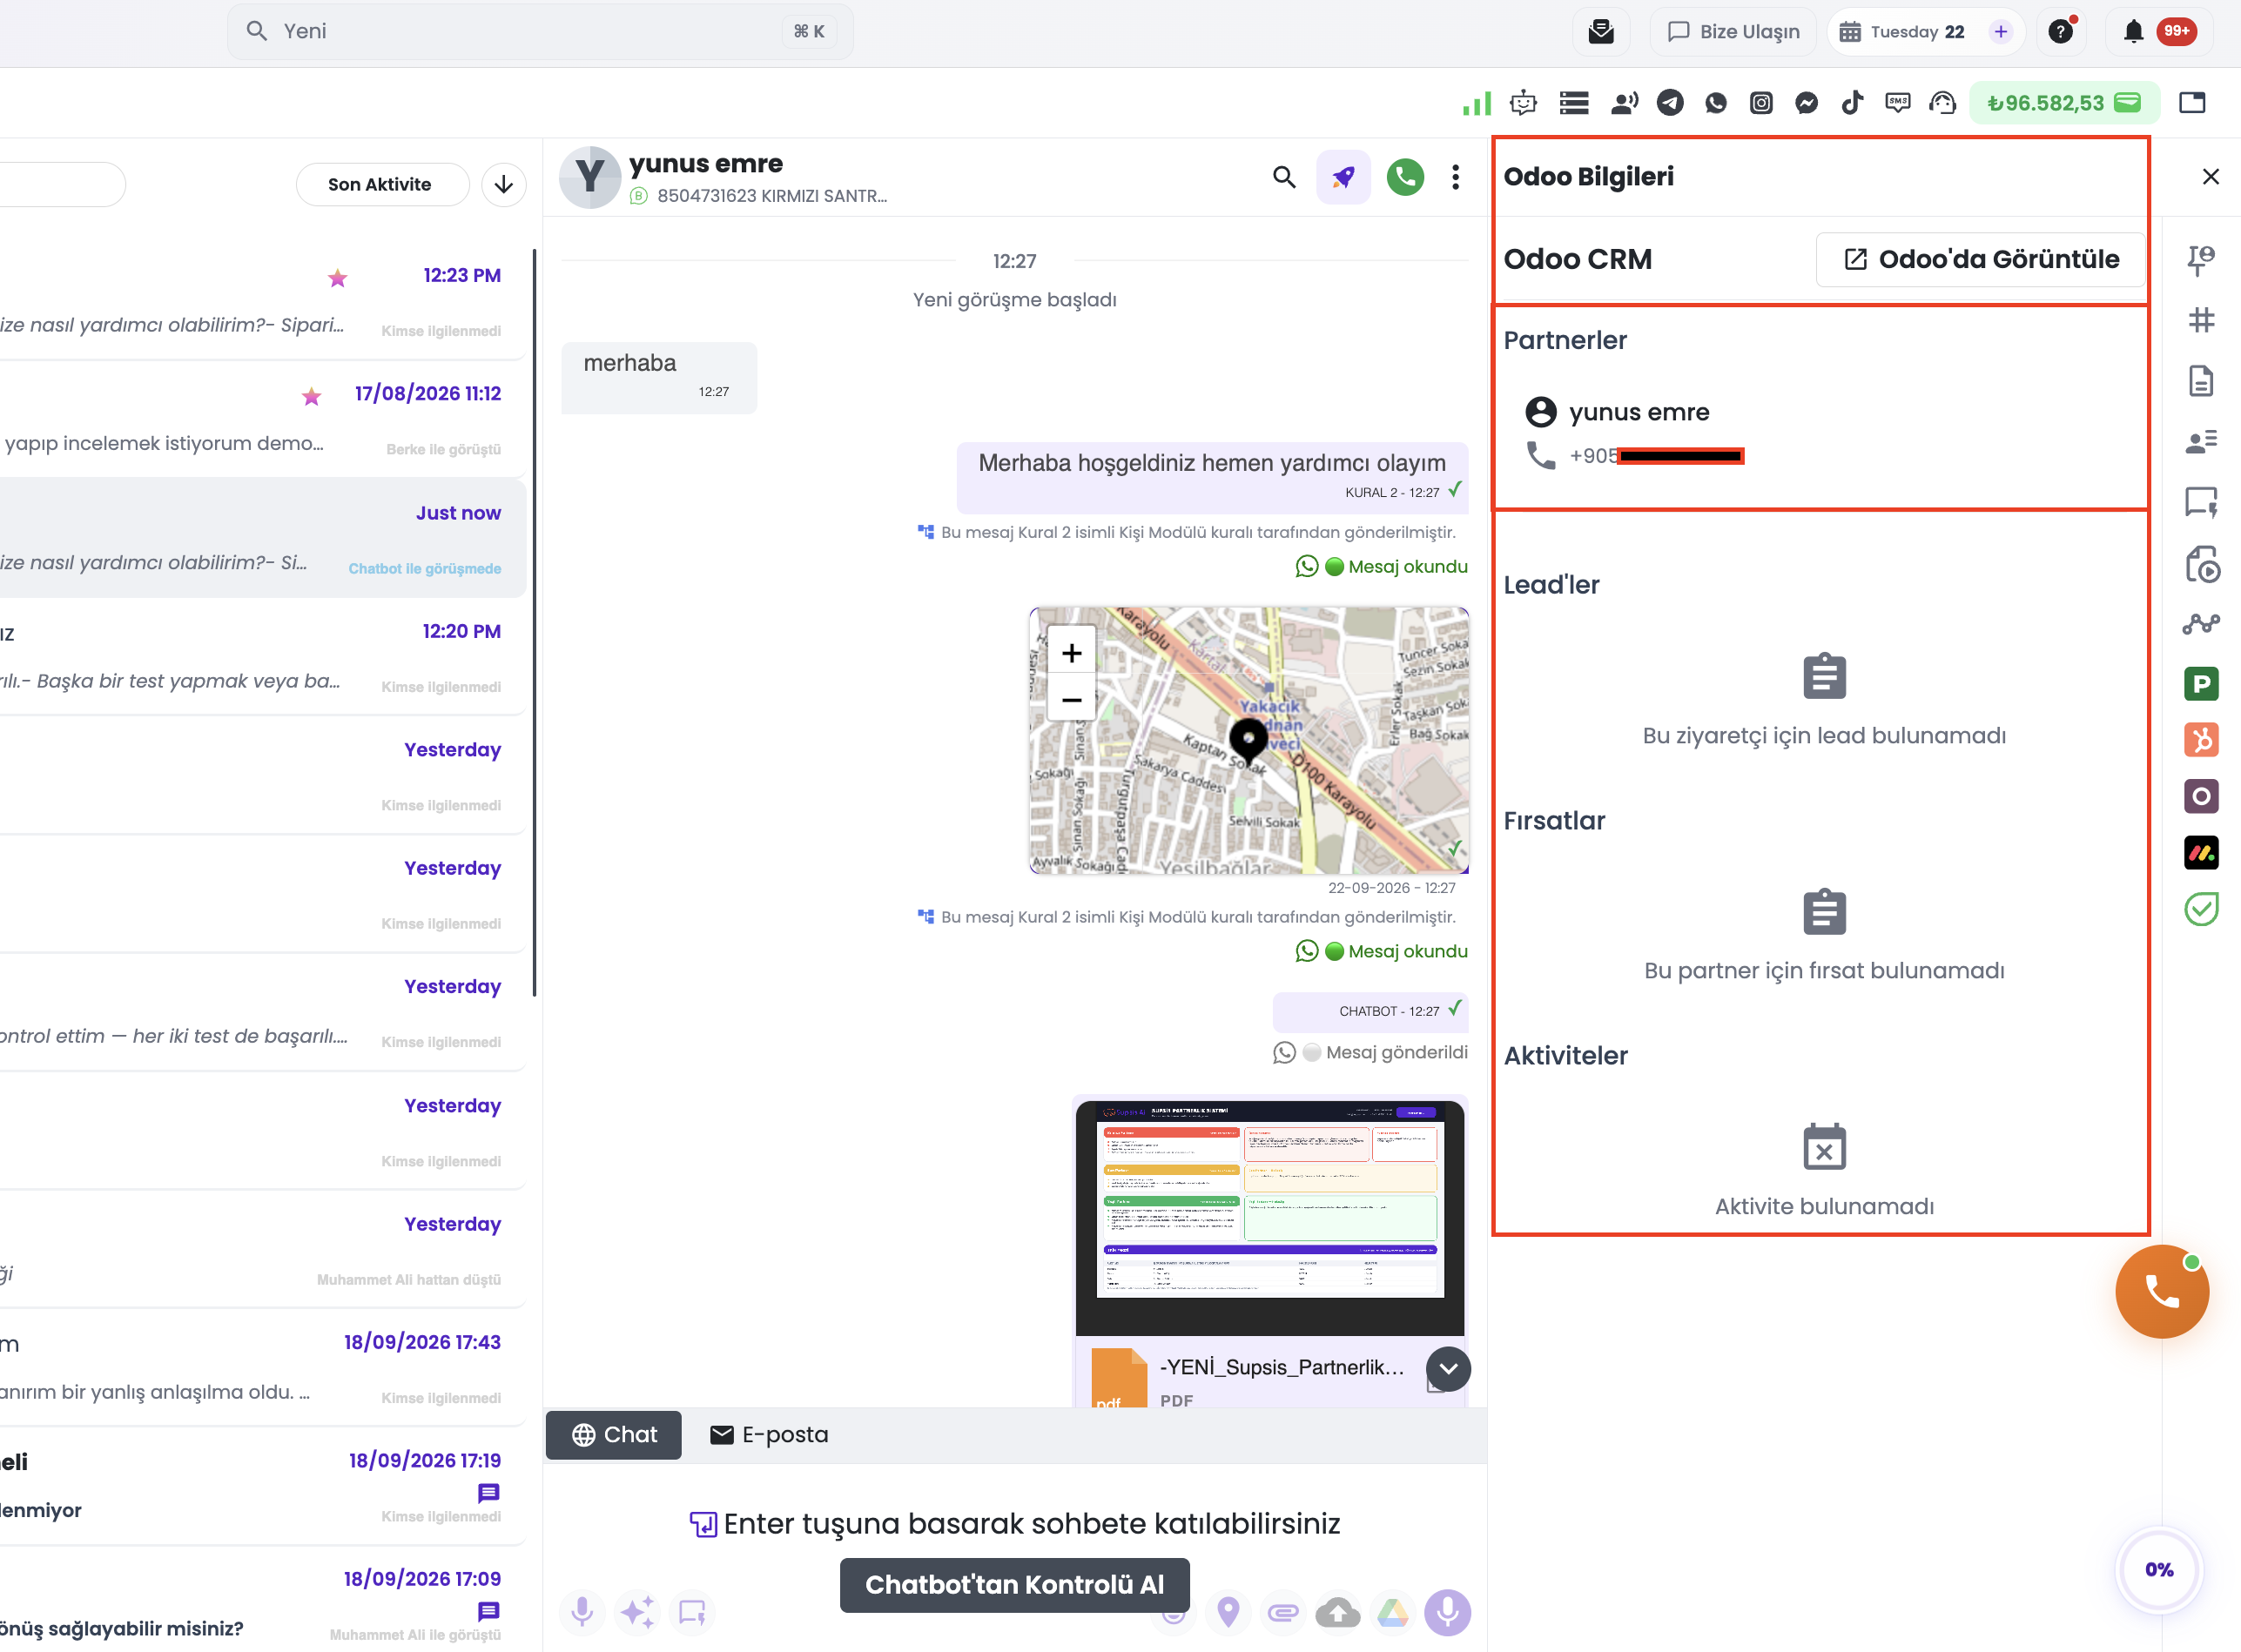Screen dimensions: 2241x1652
Task: Zoom in on the location map
Action: (1071, 653)
